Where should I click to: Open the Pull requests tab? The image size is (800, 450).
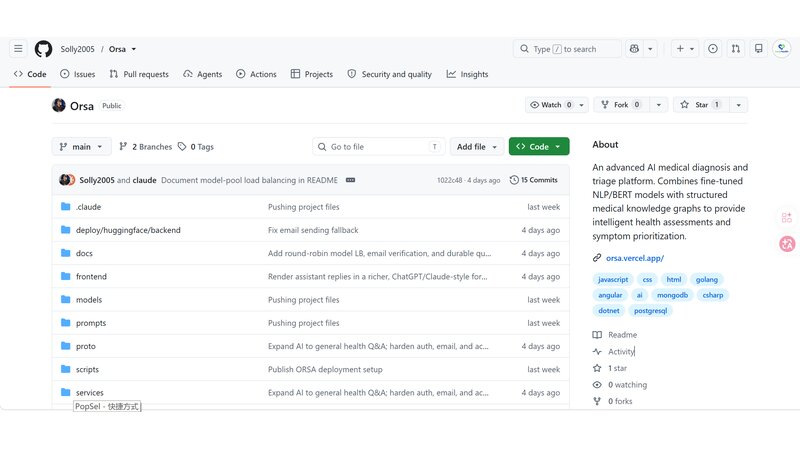click(x=139, y=74)
